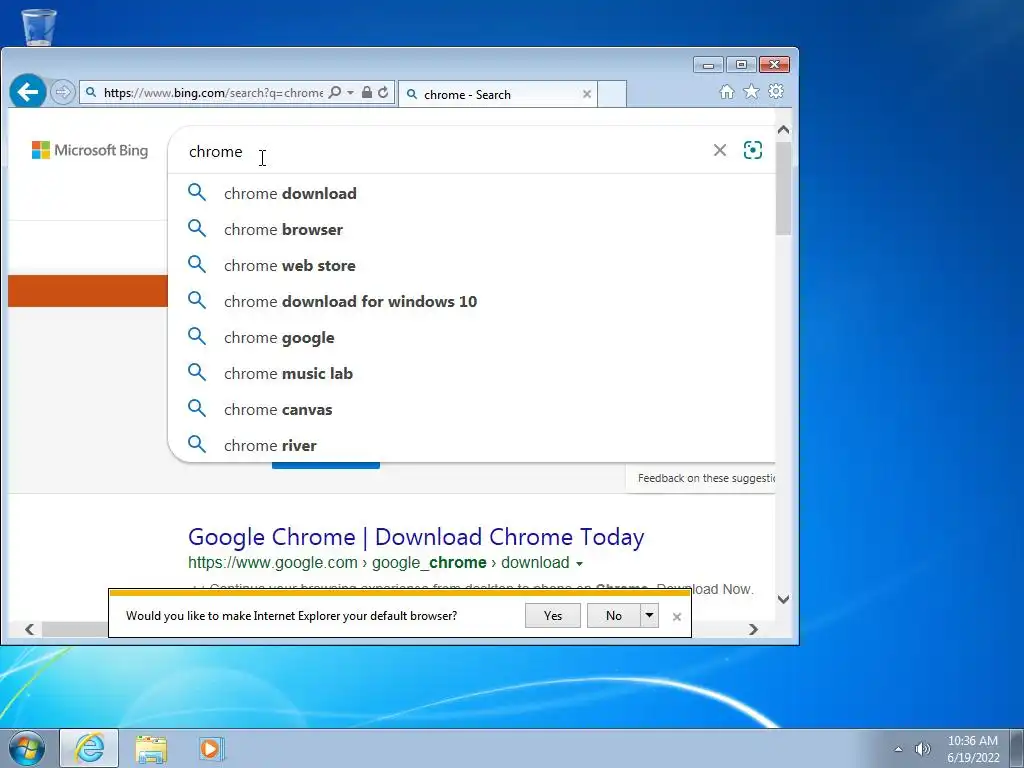This screenshot has width=1024, height=768.
Task: Click the horizontal scrollbar right arrow
Action: (x=754, y=629)
